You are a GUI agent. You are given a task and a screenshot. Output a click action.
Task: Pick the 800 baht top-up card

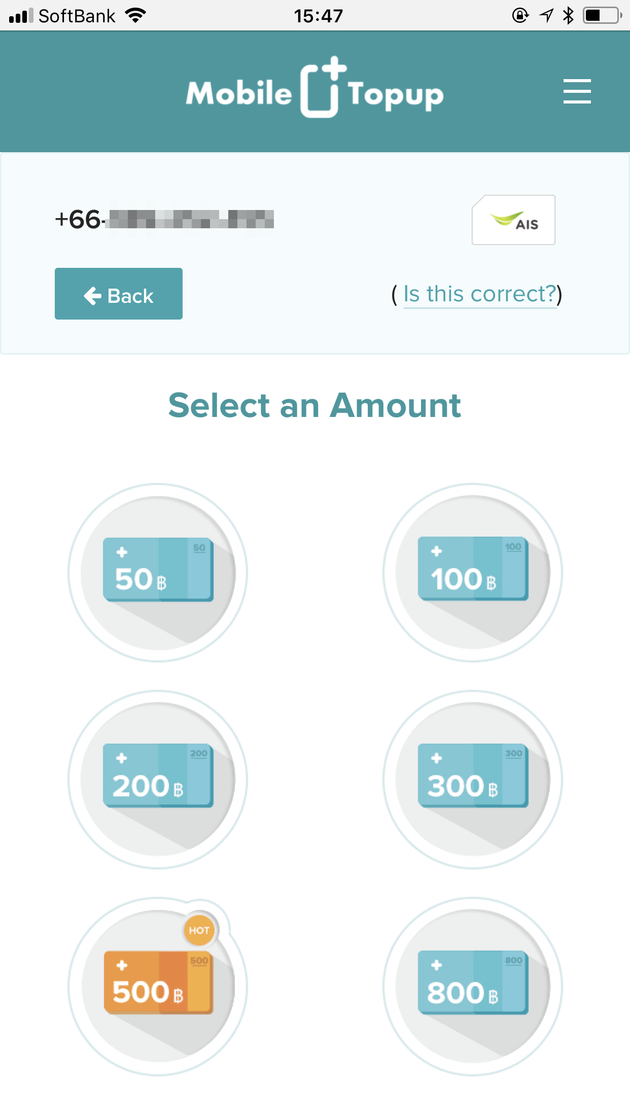point(472,986)
